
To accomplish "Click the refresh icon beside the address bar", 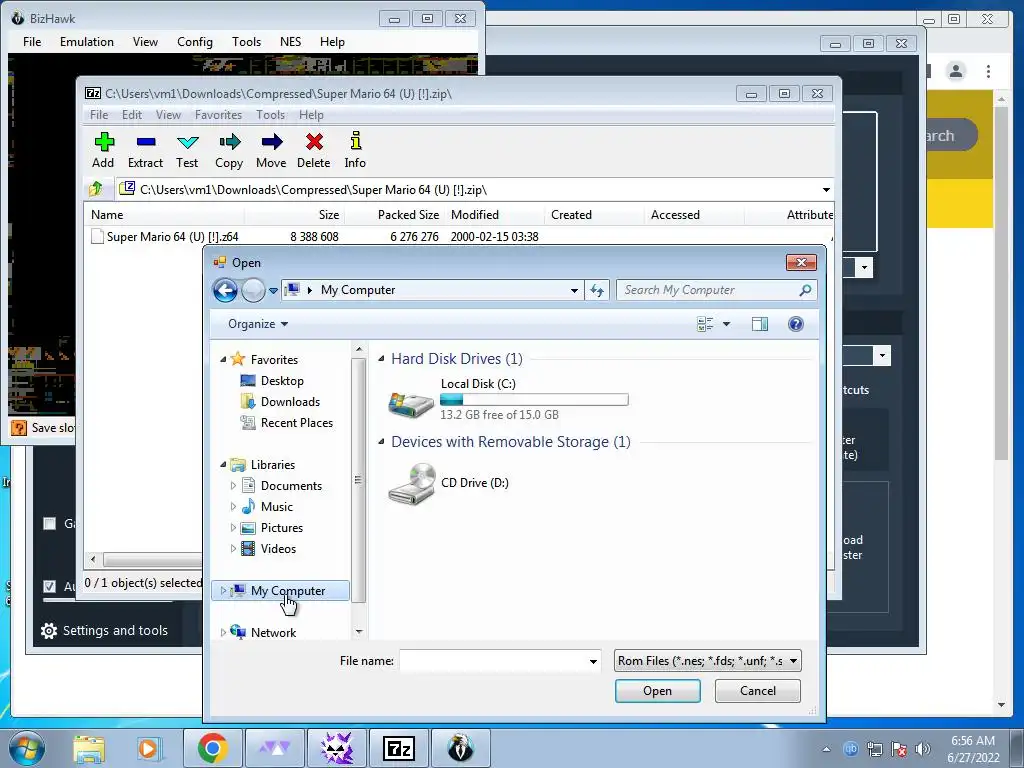I will [597, 290].
